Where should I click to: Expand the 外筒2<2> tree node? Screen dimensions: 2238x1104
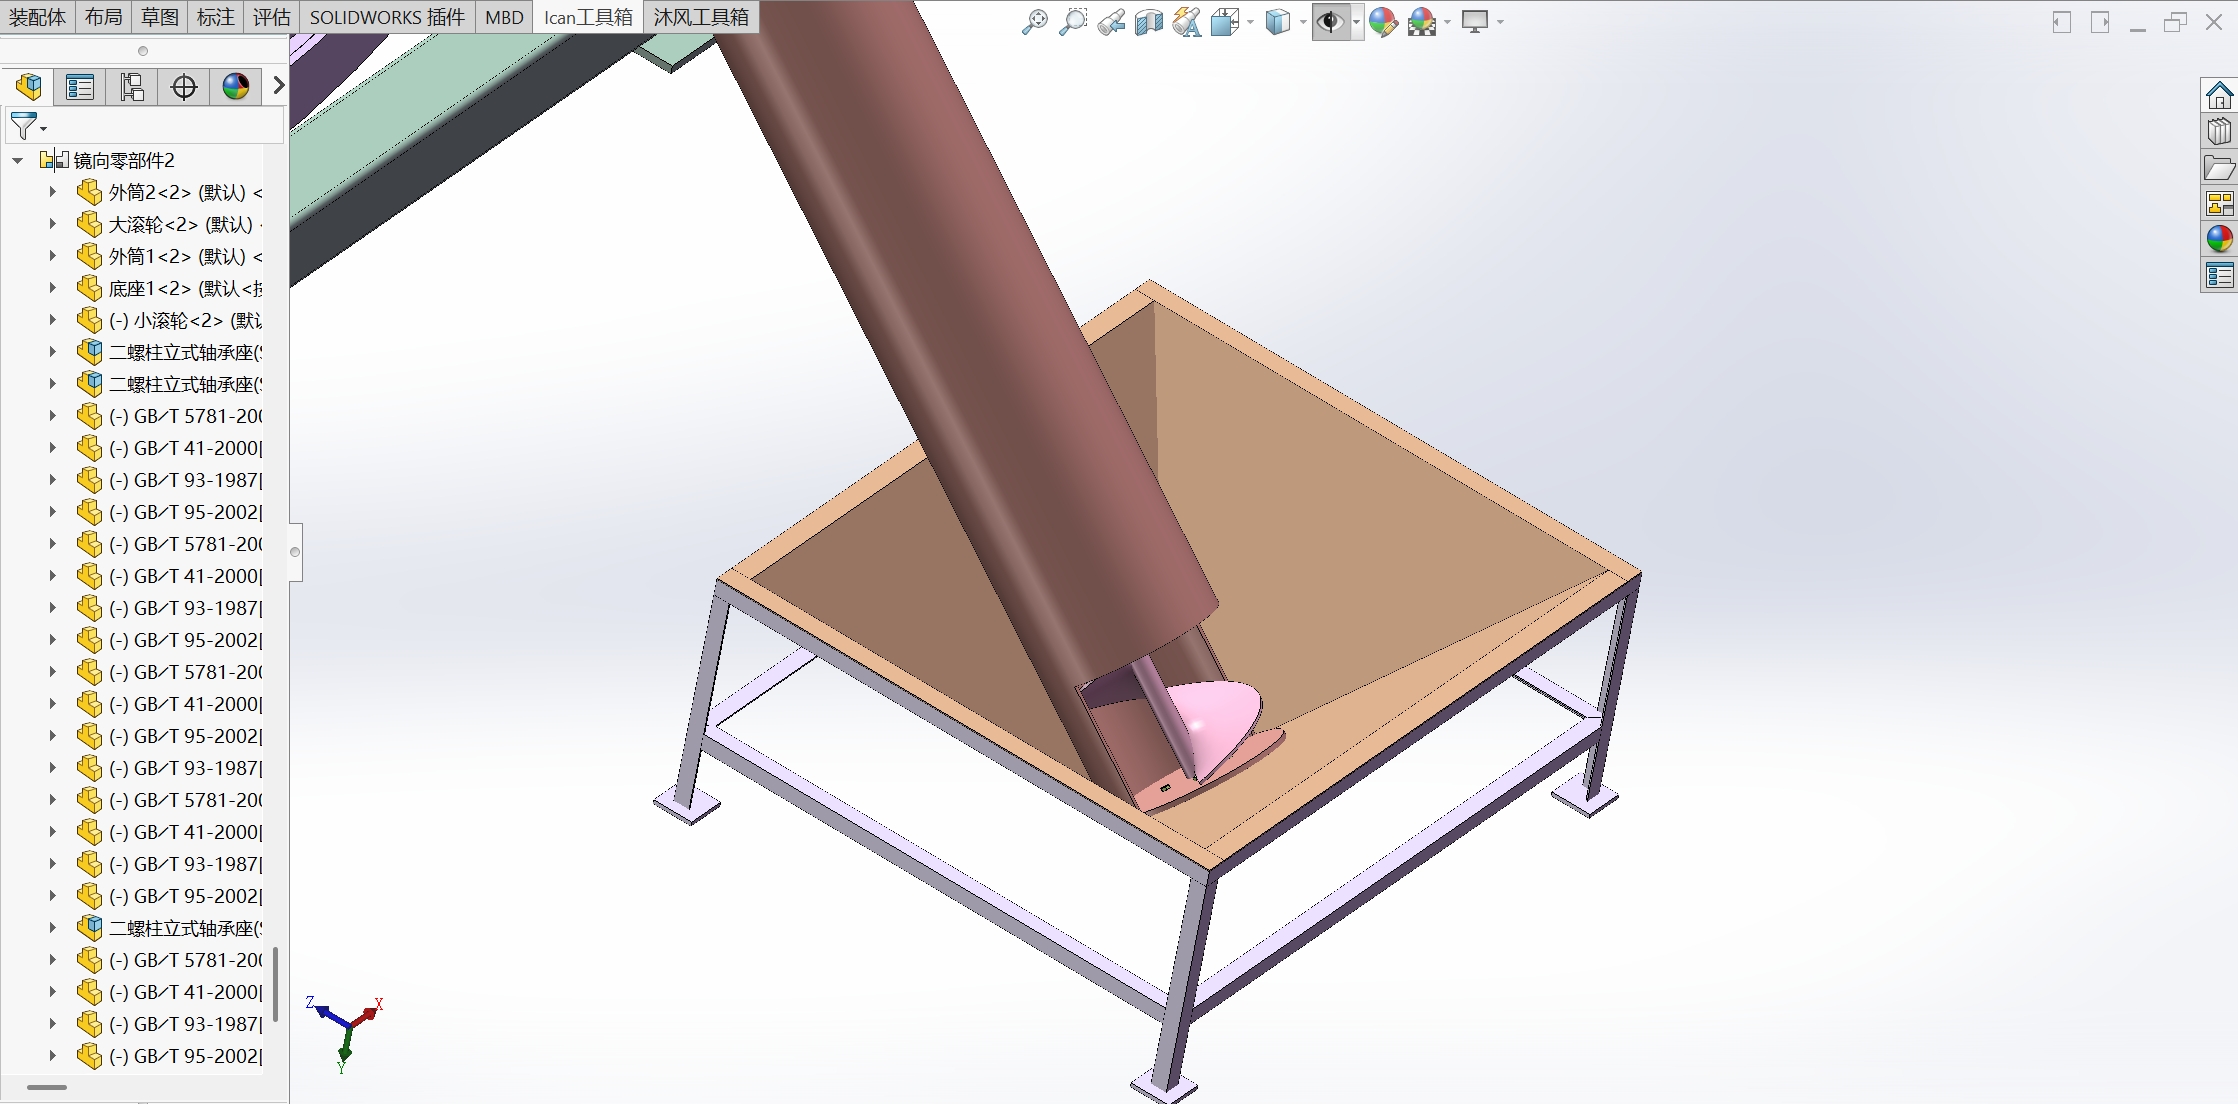tap(53, 192)
